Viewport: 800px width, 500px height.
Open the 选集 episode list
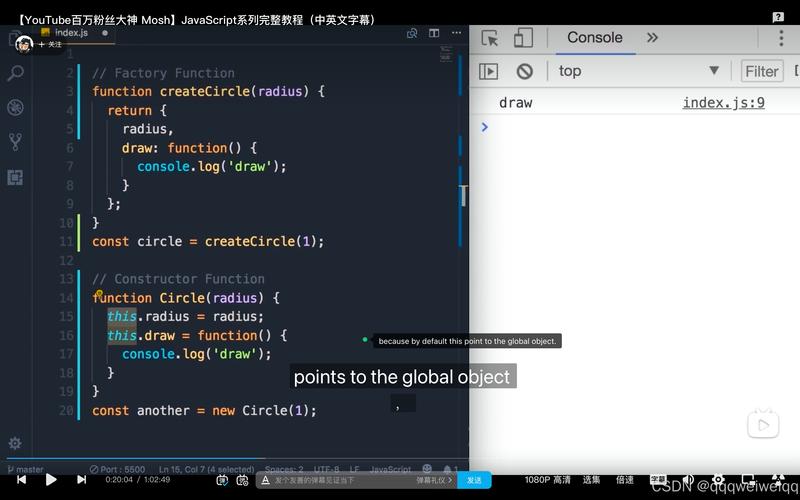click(591, 480)
